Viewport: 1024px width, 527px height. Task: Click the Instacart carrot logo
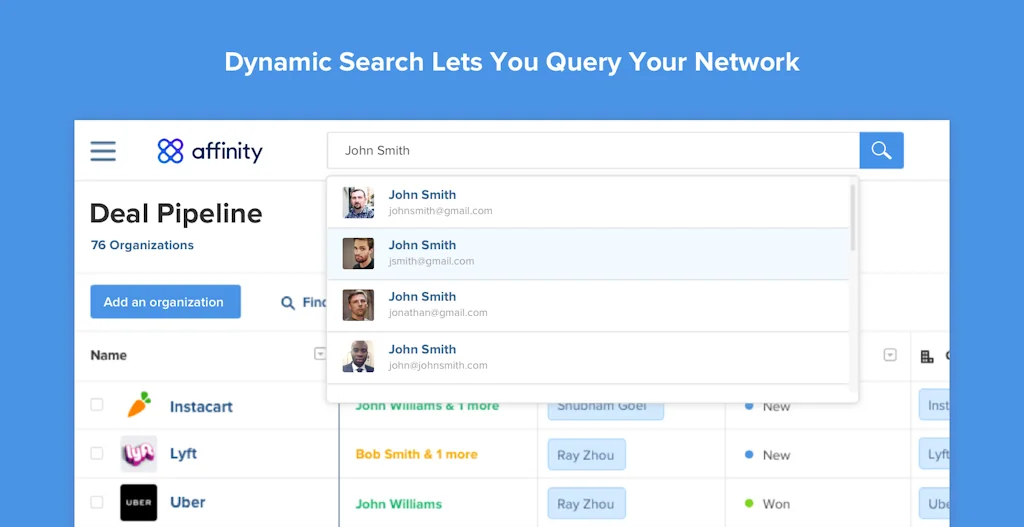(x=138, y=406)
